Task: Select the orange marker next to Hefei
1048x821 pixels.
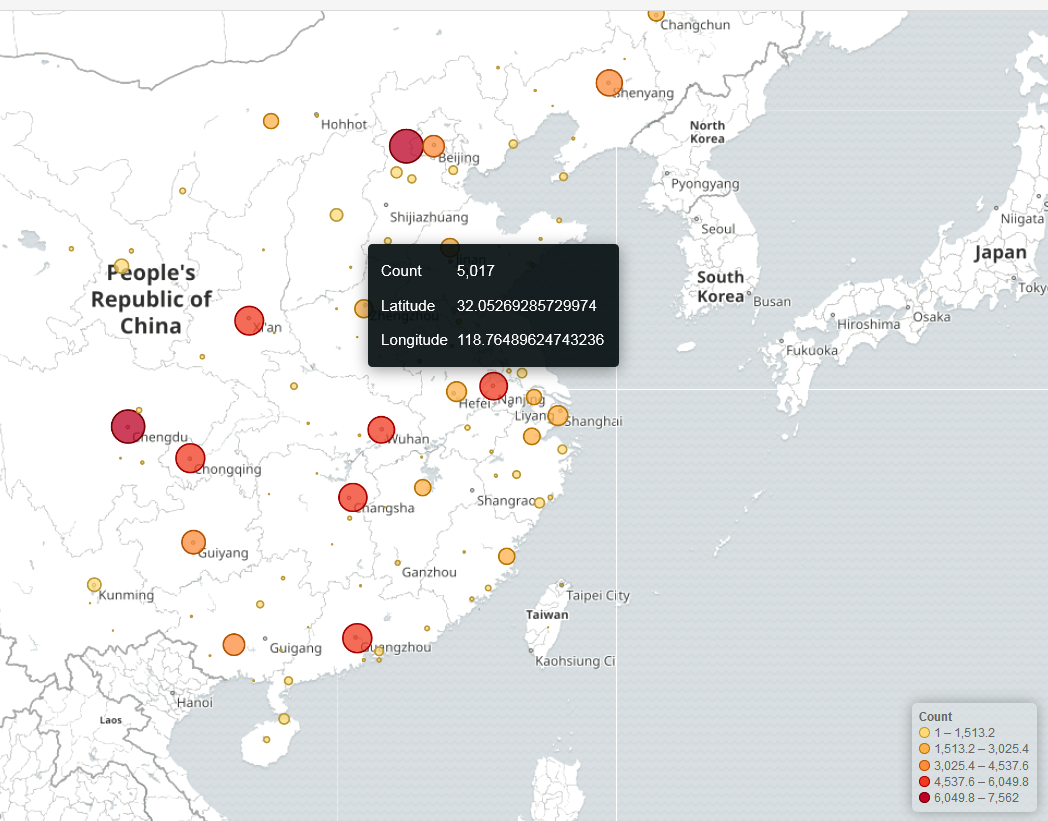Action: 456,391
